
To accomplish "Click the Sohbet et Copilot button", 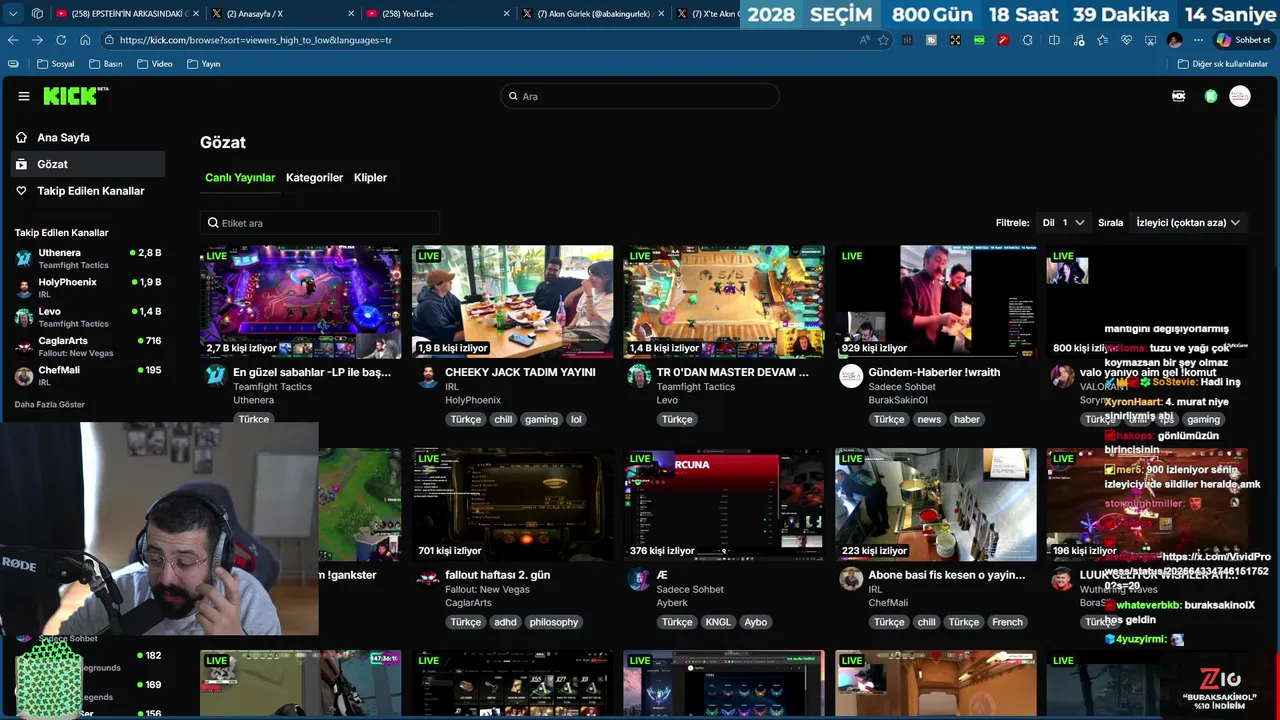I will click(1242, 40).
